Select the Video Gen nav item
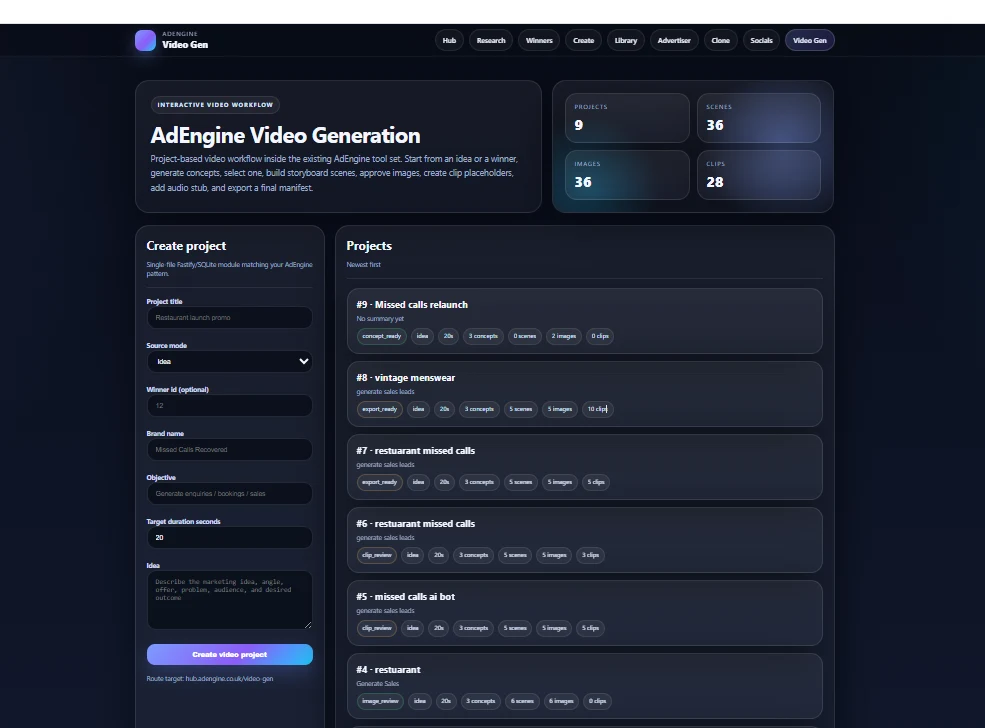 tap(810, 40)
